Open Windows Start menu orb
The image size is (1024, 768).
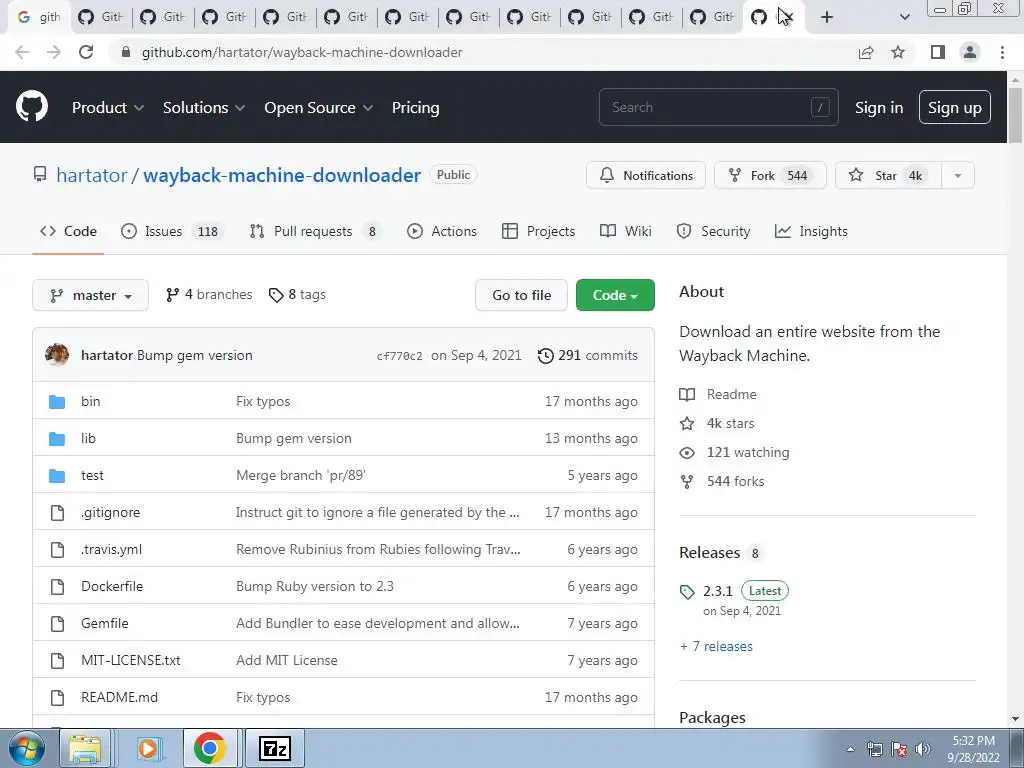pos(26,748)
